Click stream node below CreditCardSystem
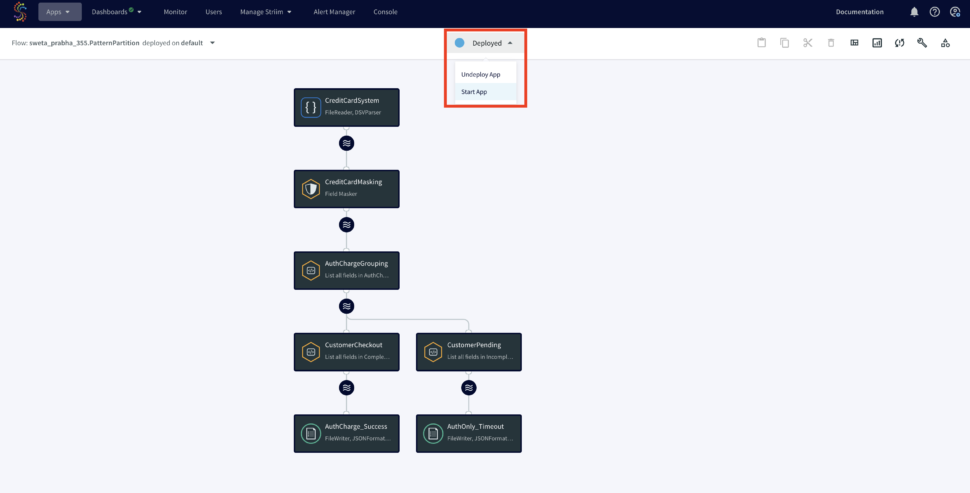 click(346, 143)
